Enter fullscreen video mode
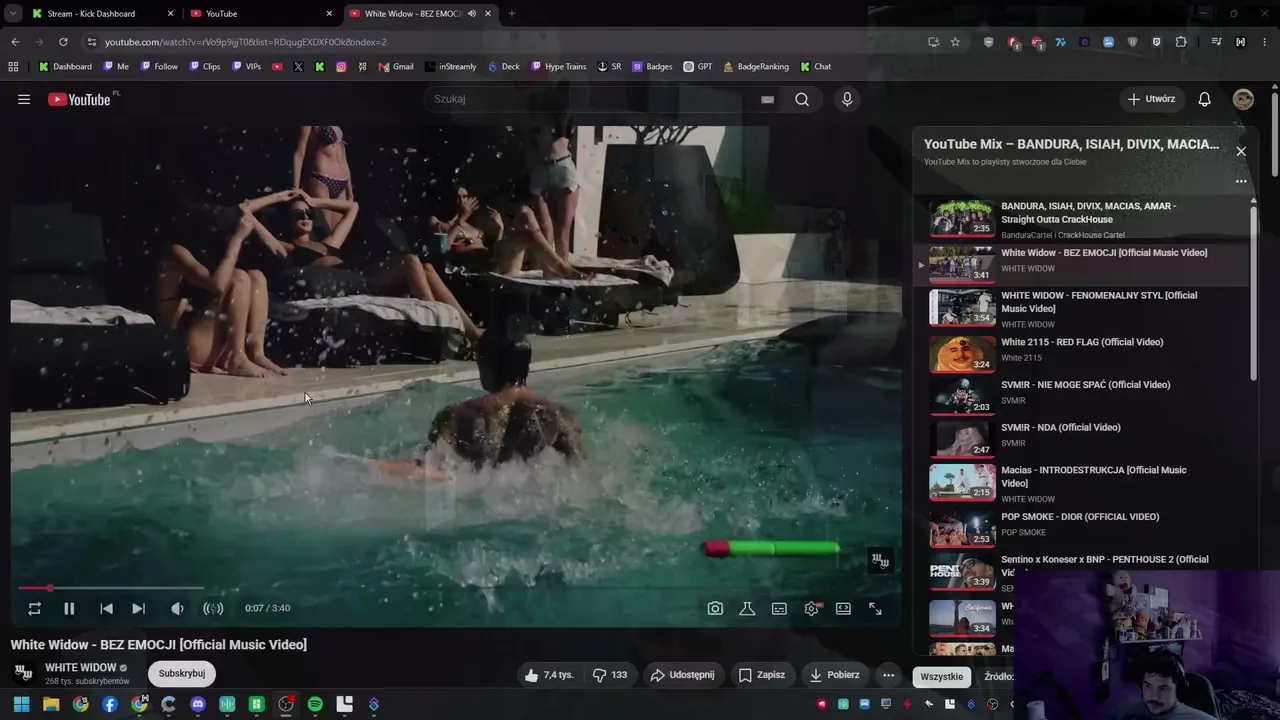This screenshot has height=720, width=1280. [x=875, y=608]
